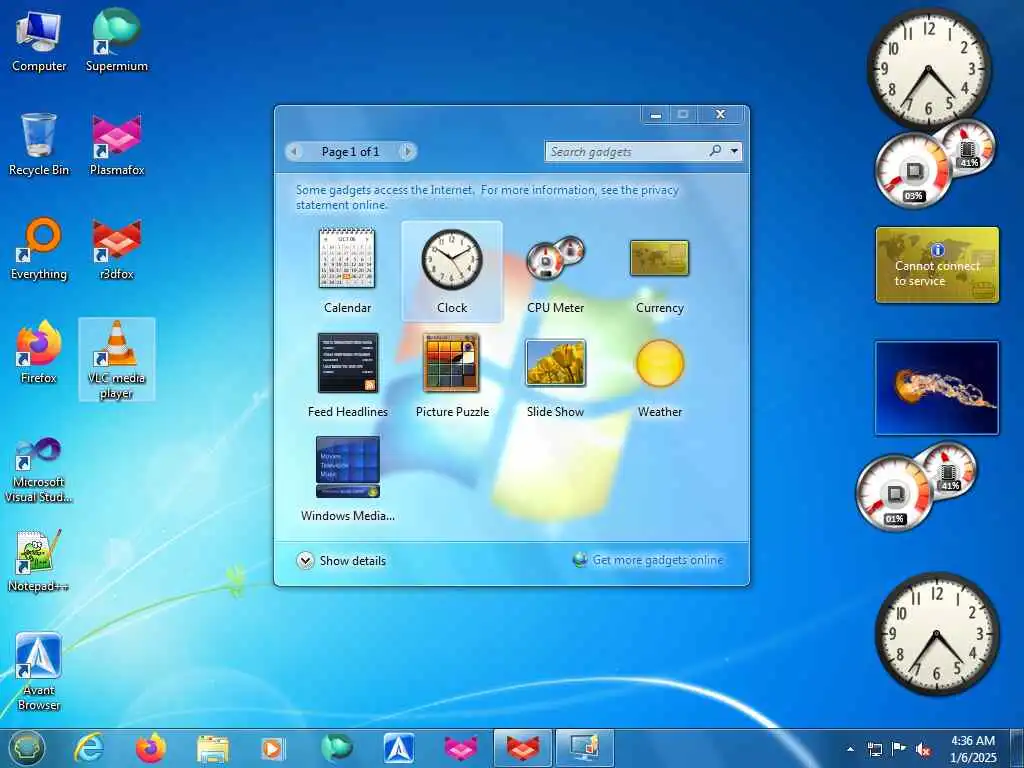Select the Windows Media Center gadget
The width and height of the screenshot is (1024, 768).
coord(347,479)
